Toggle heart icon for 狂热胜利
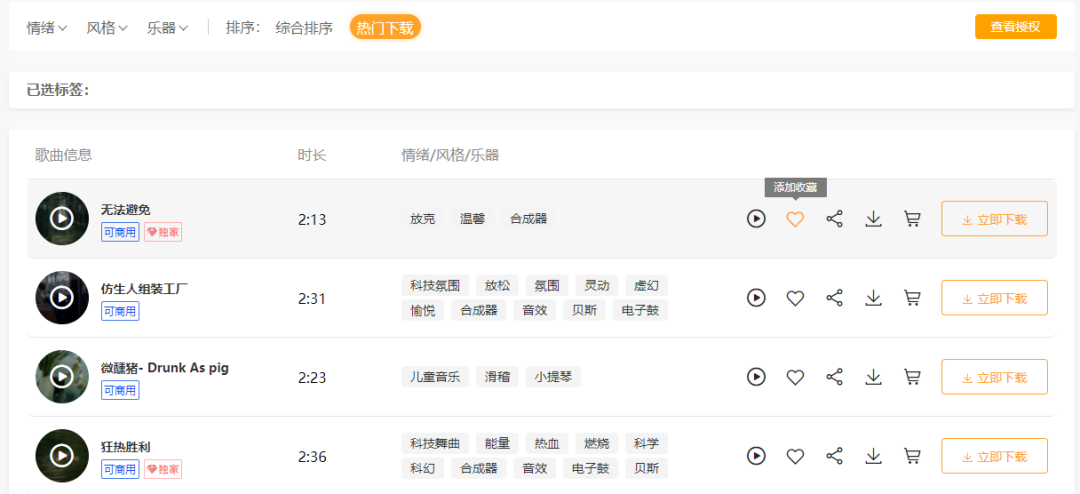Viewport: 1080px width, 494px height. point(795,456)
